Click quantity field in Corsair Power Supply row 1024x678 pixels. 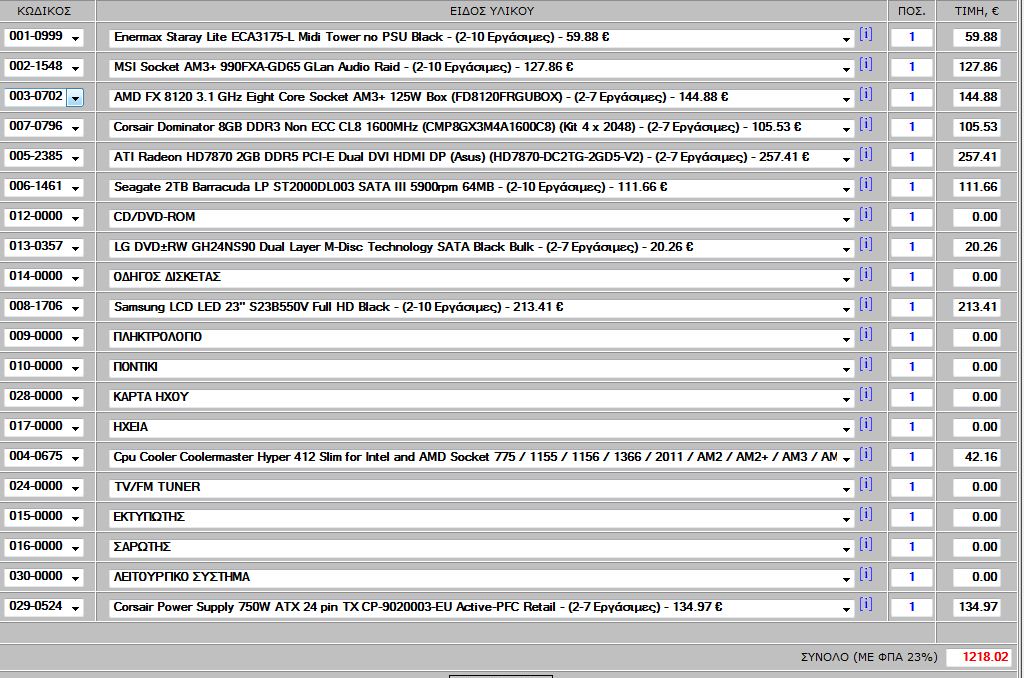(911, 607)
